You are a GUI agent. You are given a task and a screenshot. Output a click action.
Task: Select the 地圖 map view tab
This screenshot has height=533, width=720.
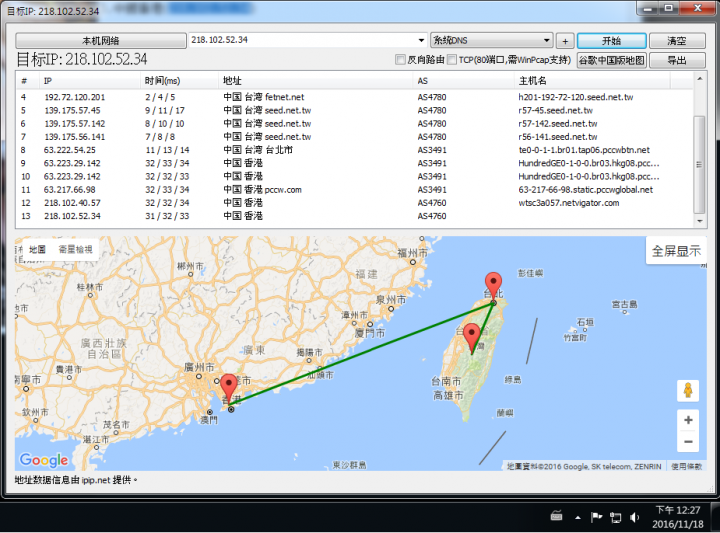[36, 249]
